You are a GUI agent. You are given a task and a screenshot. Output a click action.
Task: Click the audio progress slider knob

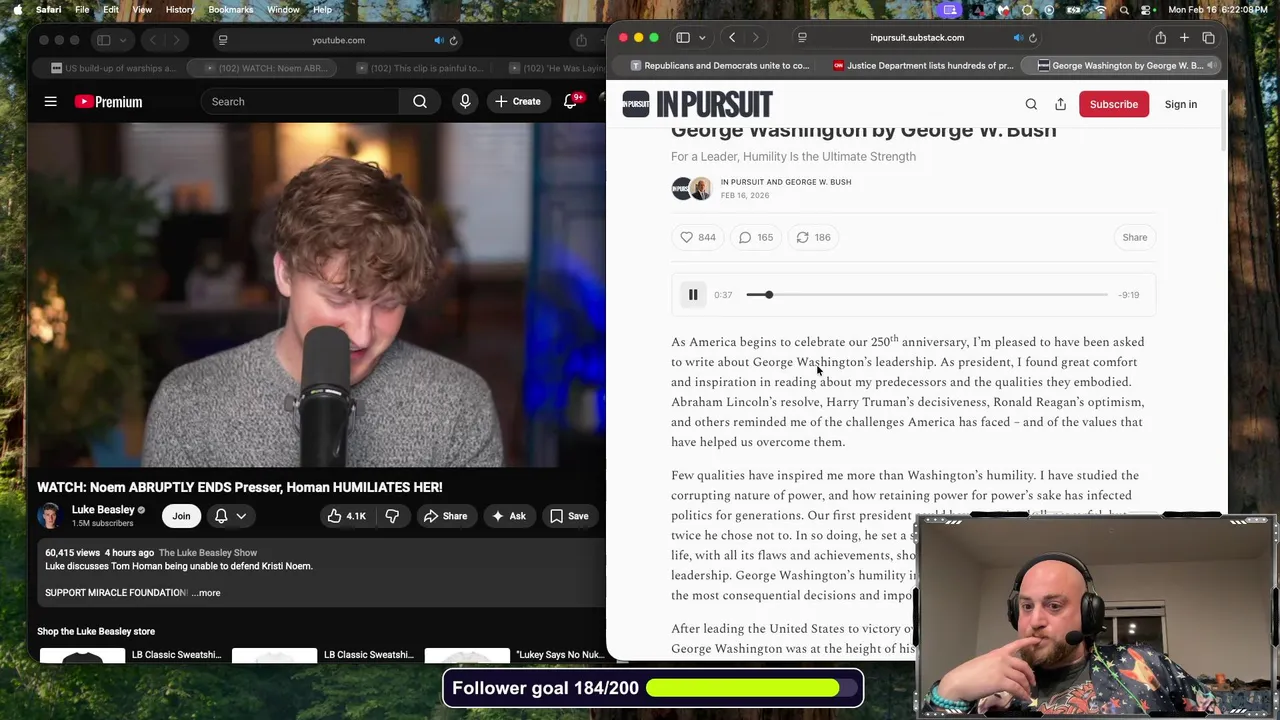click(x=768, y=295)
